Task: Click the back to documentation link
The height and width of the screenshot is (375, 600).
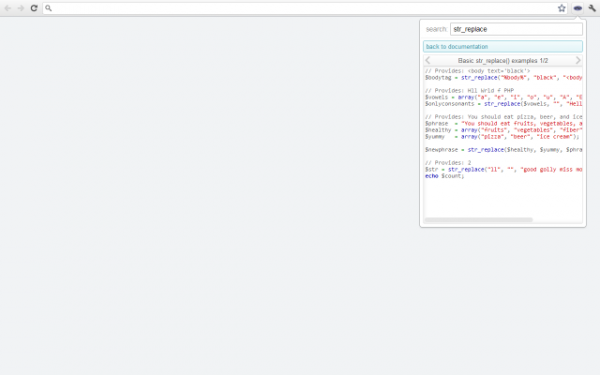Action: tap(503, 47)
